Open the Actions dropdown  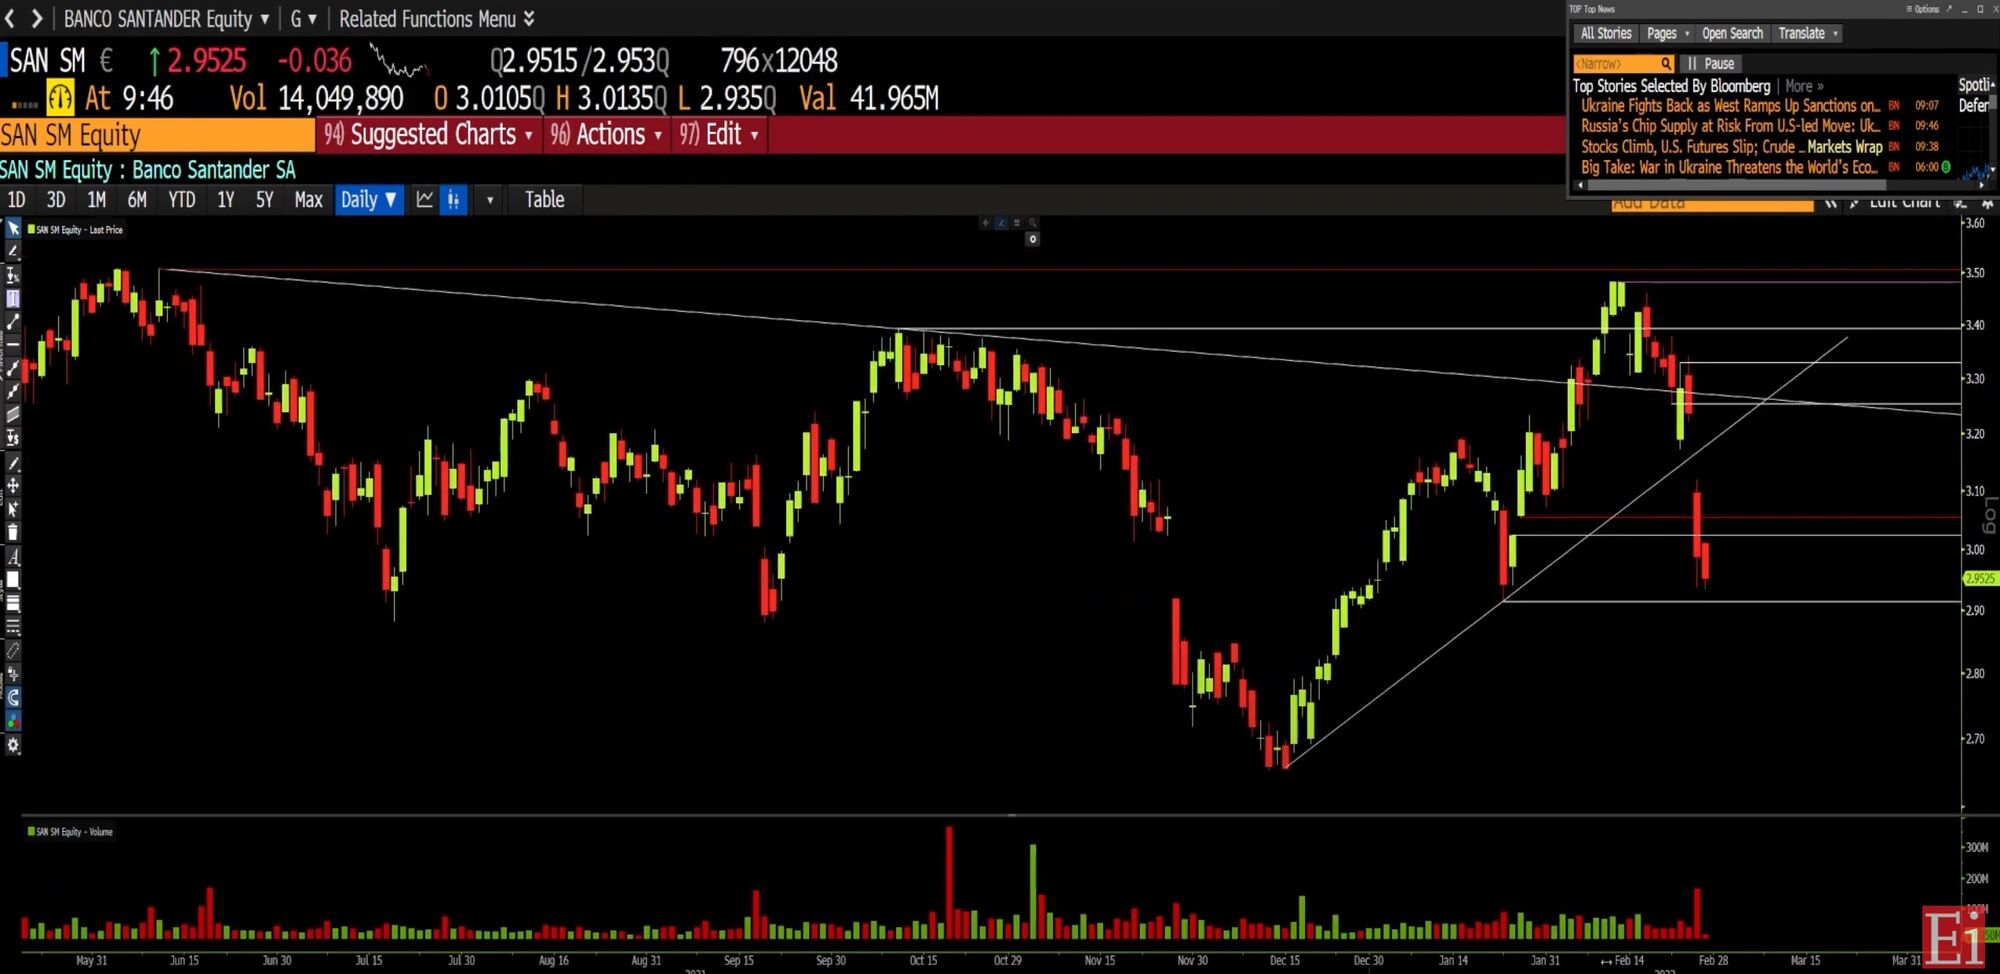(606, 134)
